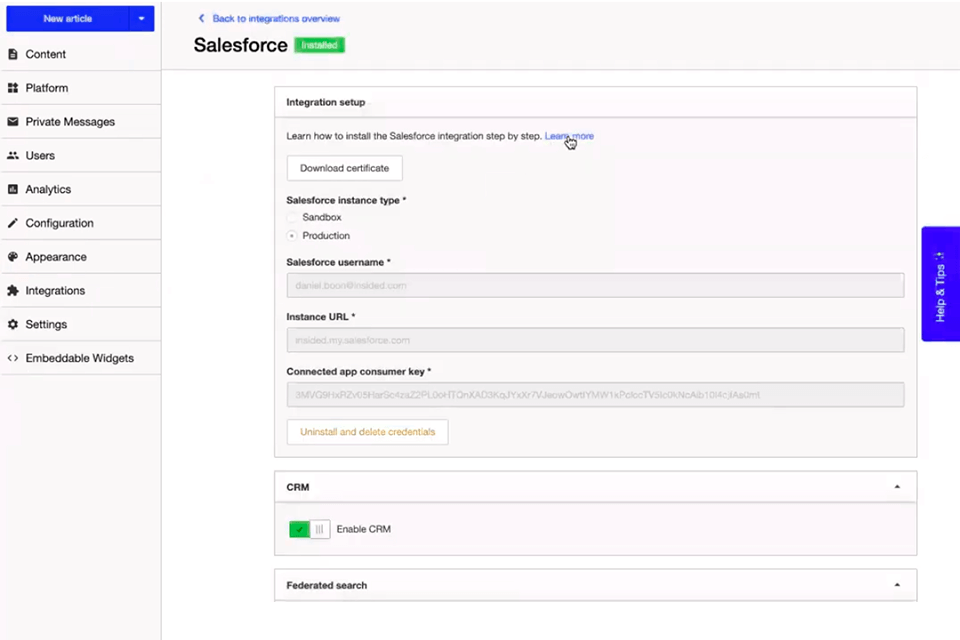The image size is (960, 640).
Task: Open the Help & Tips side tab
Action: [940, 283]
